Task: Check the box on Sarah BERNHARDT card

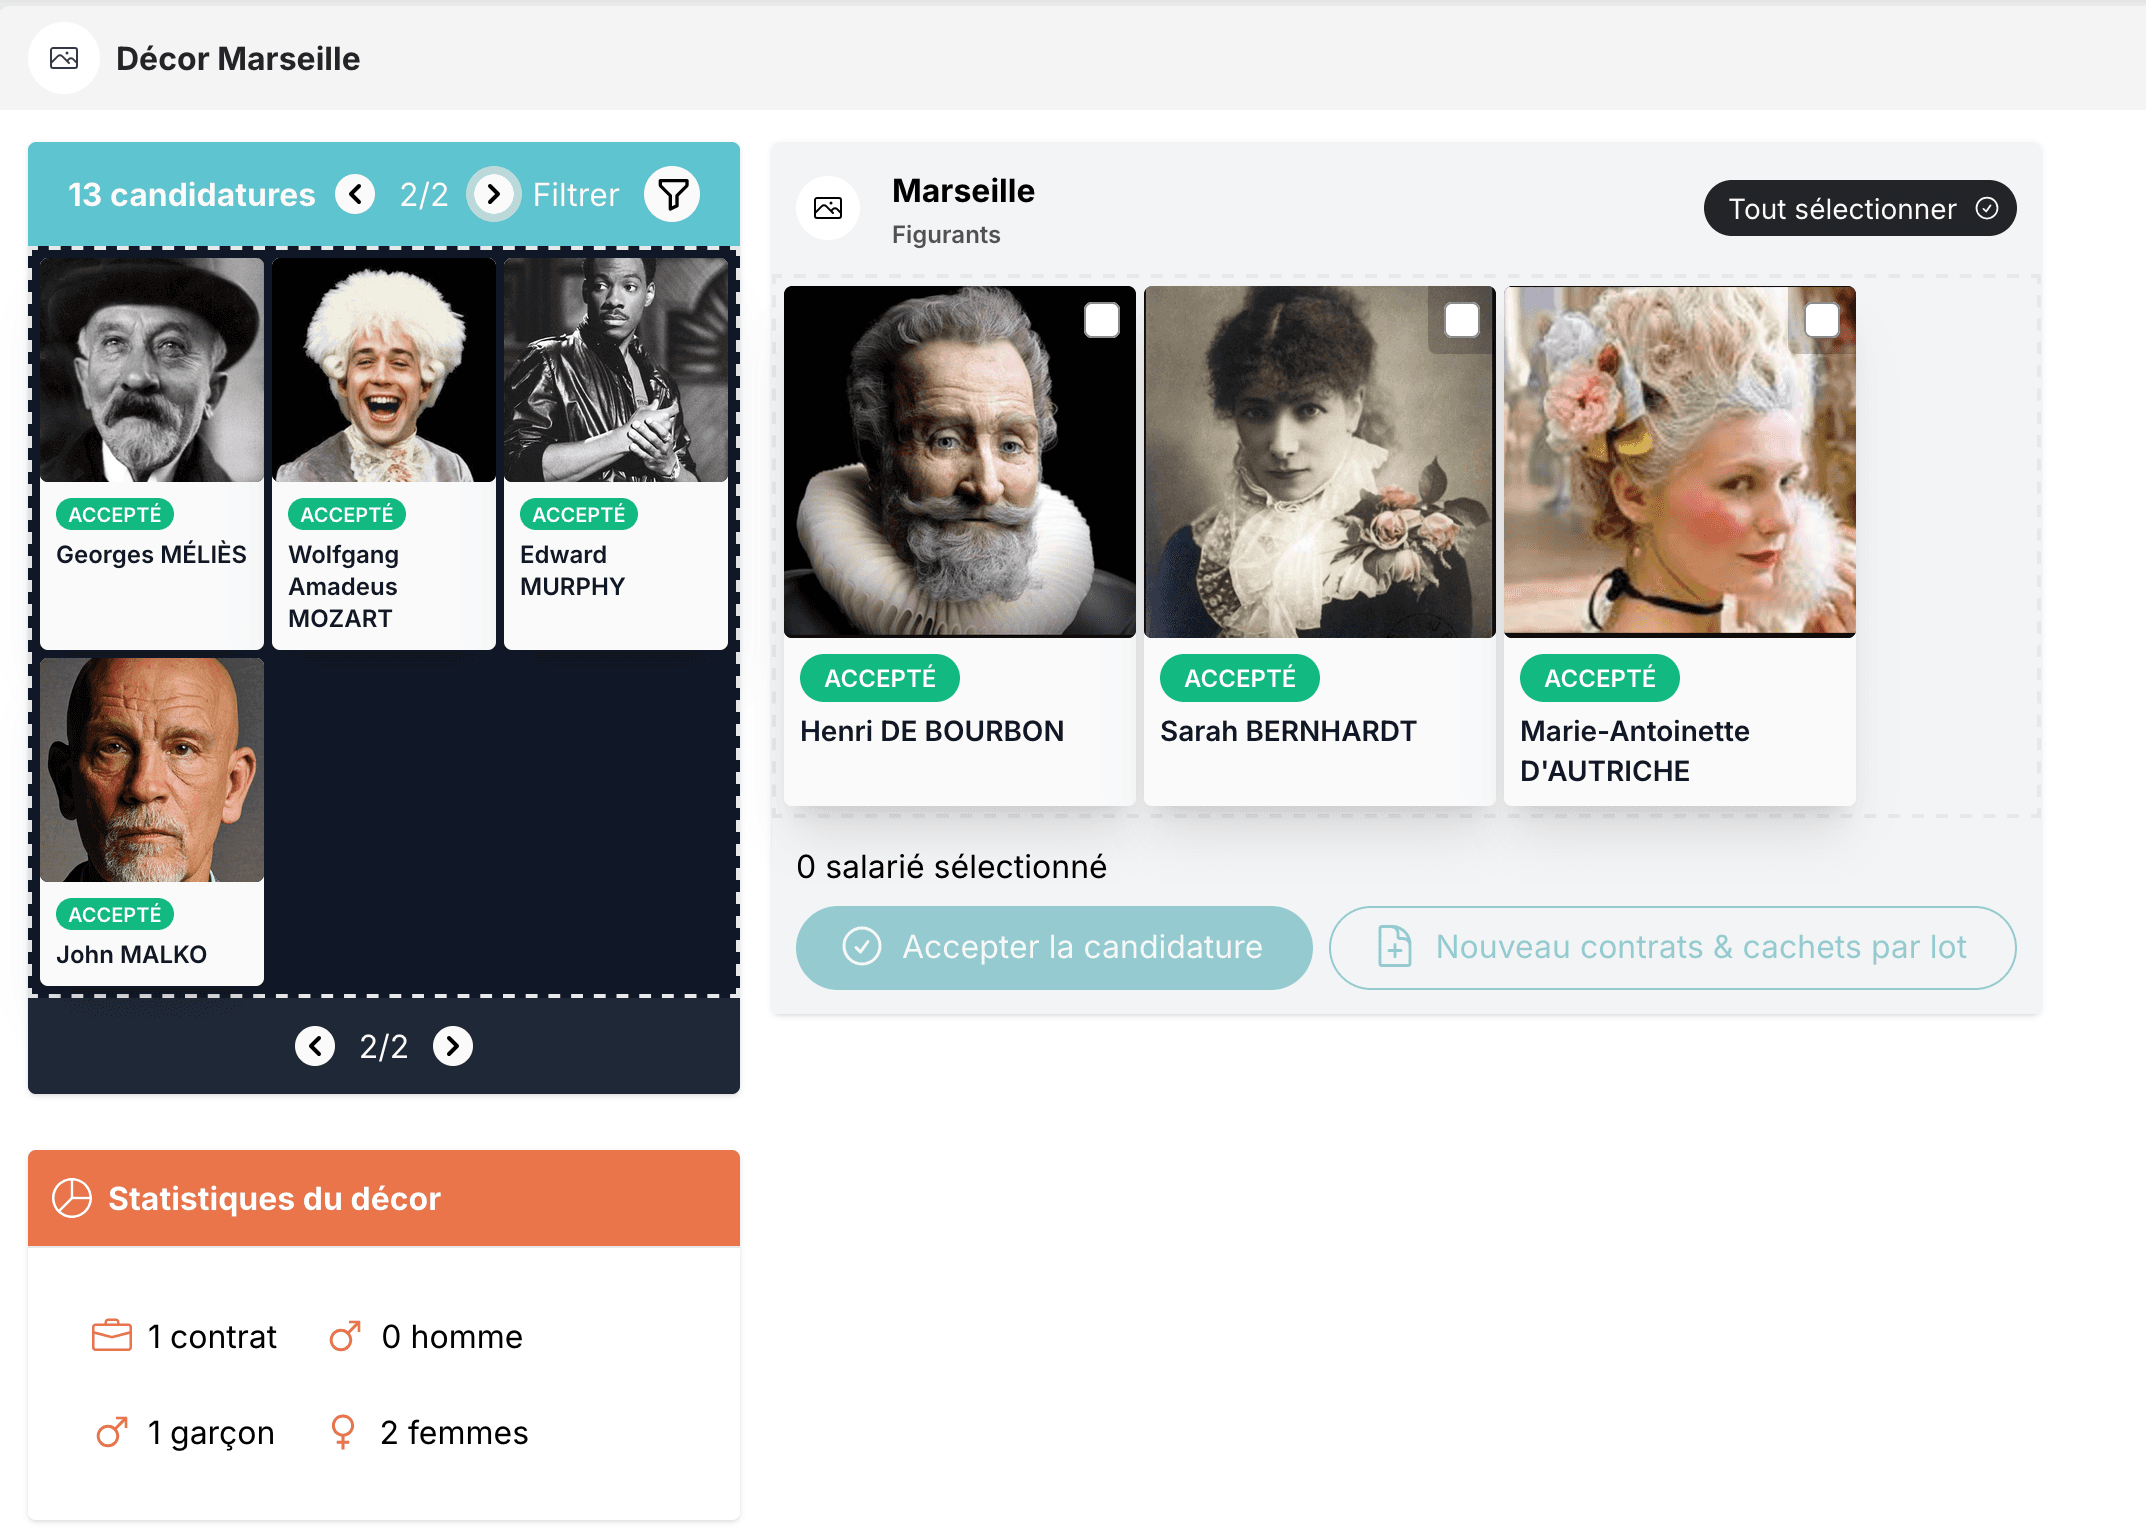Action: (x=1462, y=320)
